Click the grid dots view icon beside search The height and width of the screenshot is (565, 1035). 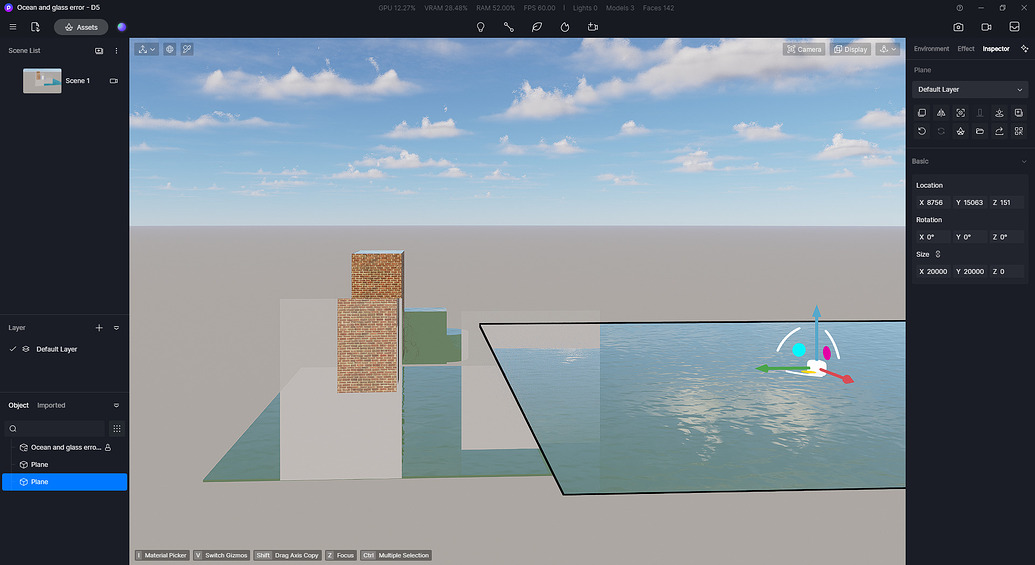click(x=117, y=428)
